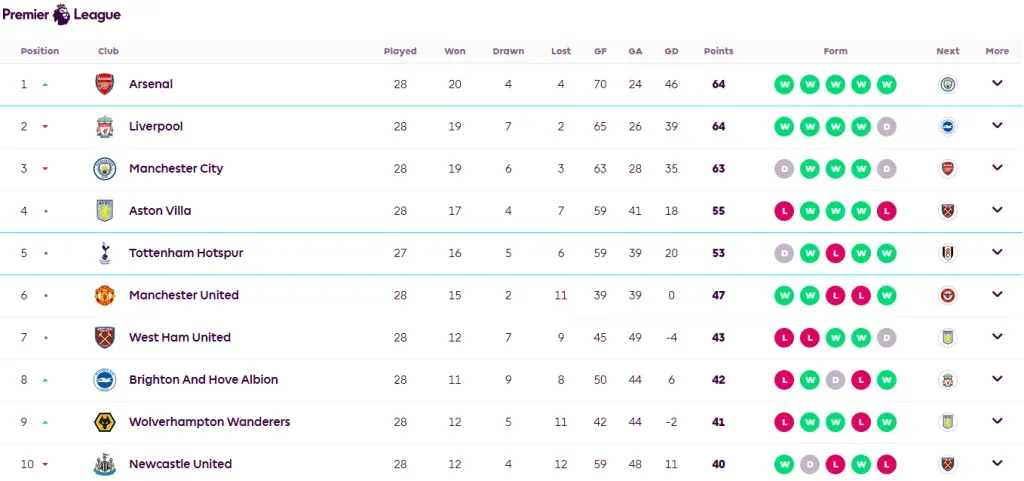Expand more details for West Ham United
The image size is (1024, 481).
[x=997, y=336]
